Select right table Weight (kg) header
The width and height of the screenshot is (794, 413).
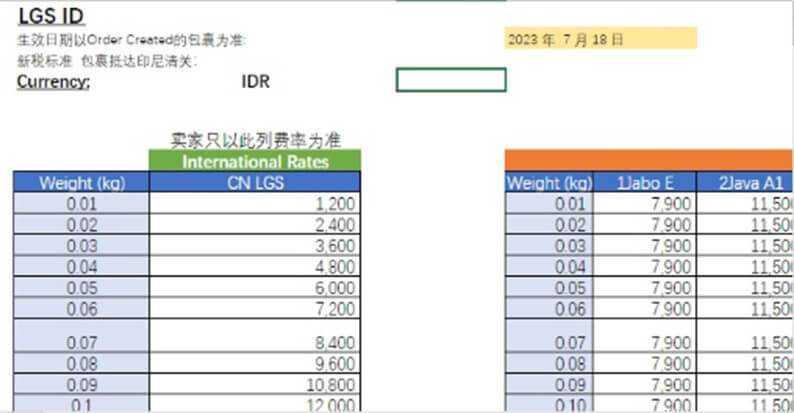[x=549, y=182]
